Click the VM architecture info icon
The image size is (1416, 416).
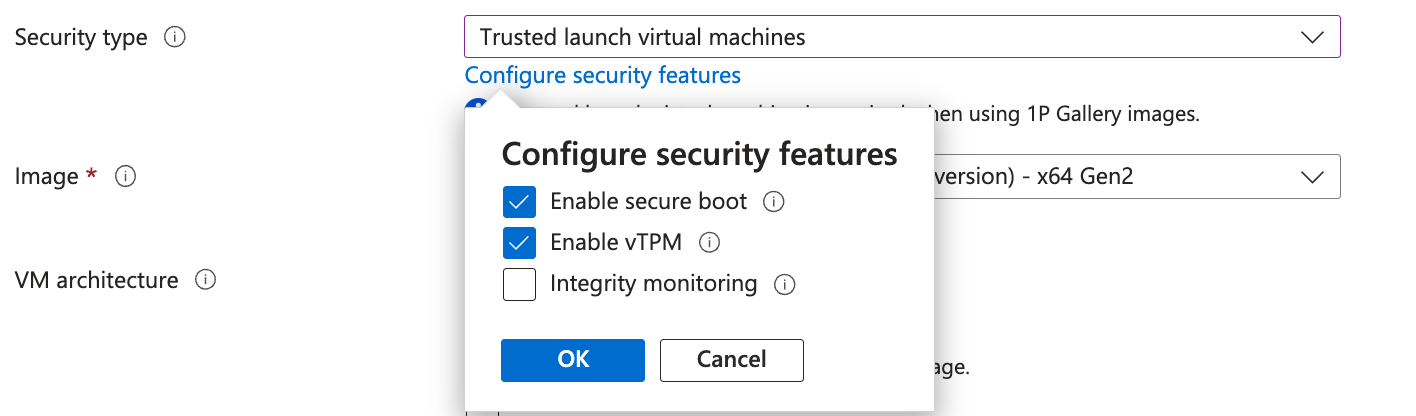click(x=205, y=280)
